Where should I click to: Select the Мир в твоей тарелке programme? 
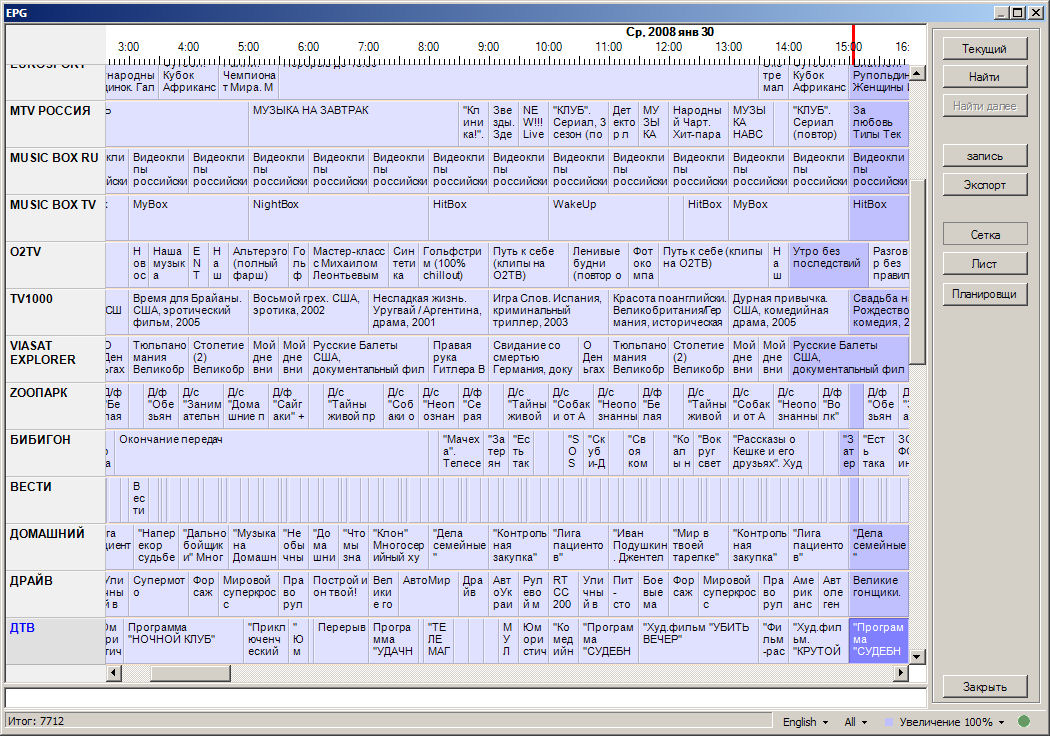(x=698, y=546)
